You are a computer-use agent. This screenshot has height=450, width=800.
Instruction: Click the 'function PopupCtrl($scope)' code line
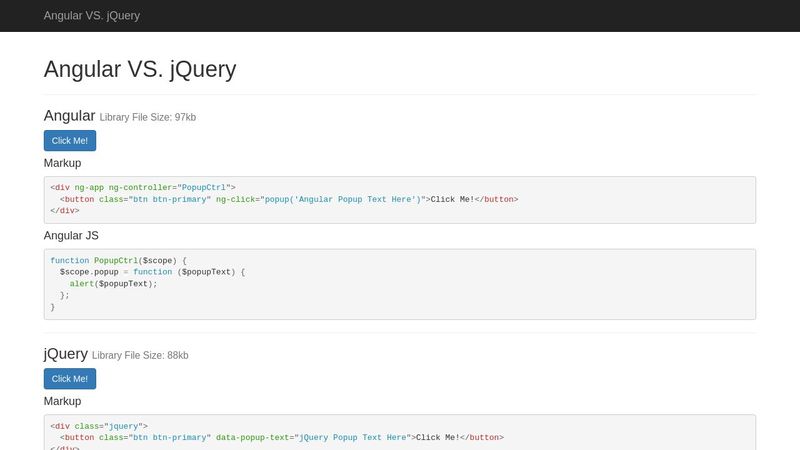click(x=118, y=261)
